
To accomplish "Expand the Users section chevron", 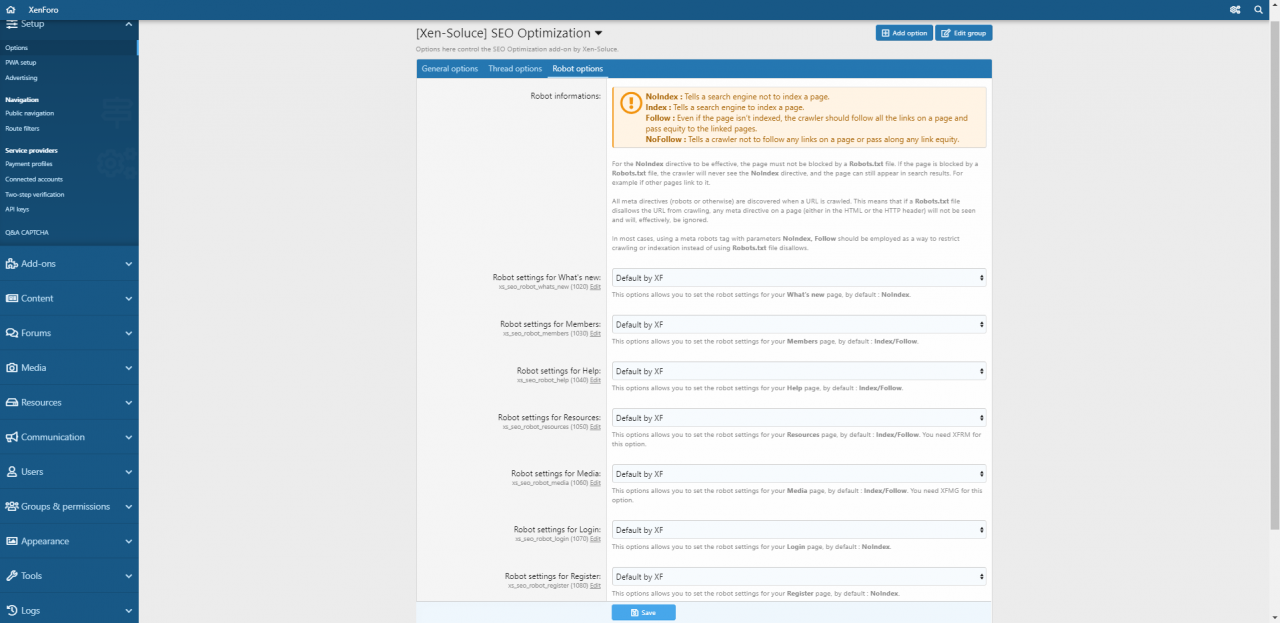I will [129, 472].
